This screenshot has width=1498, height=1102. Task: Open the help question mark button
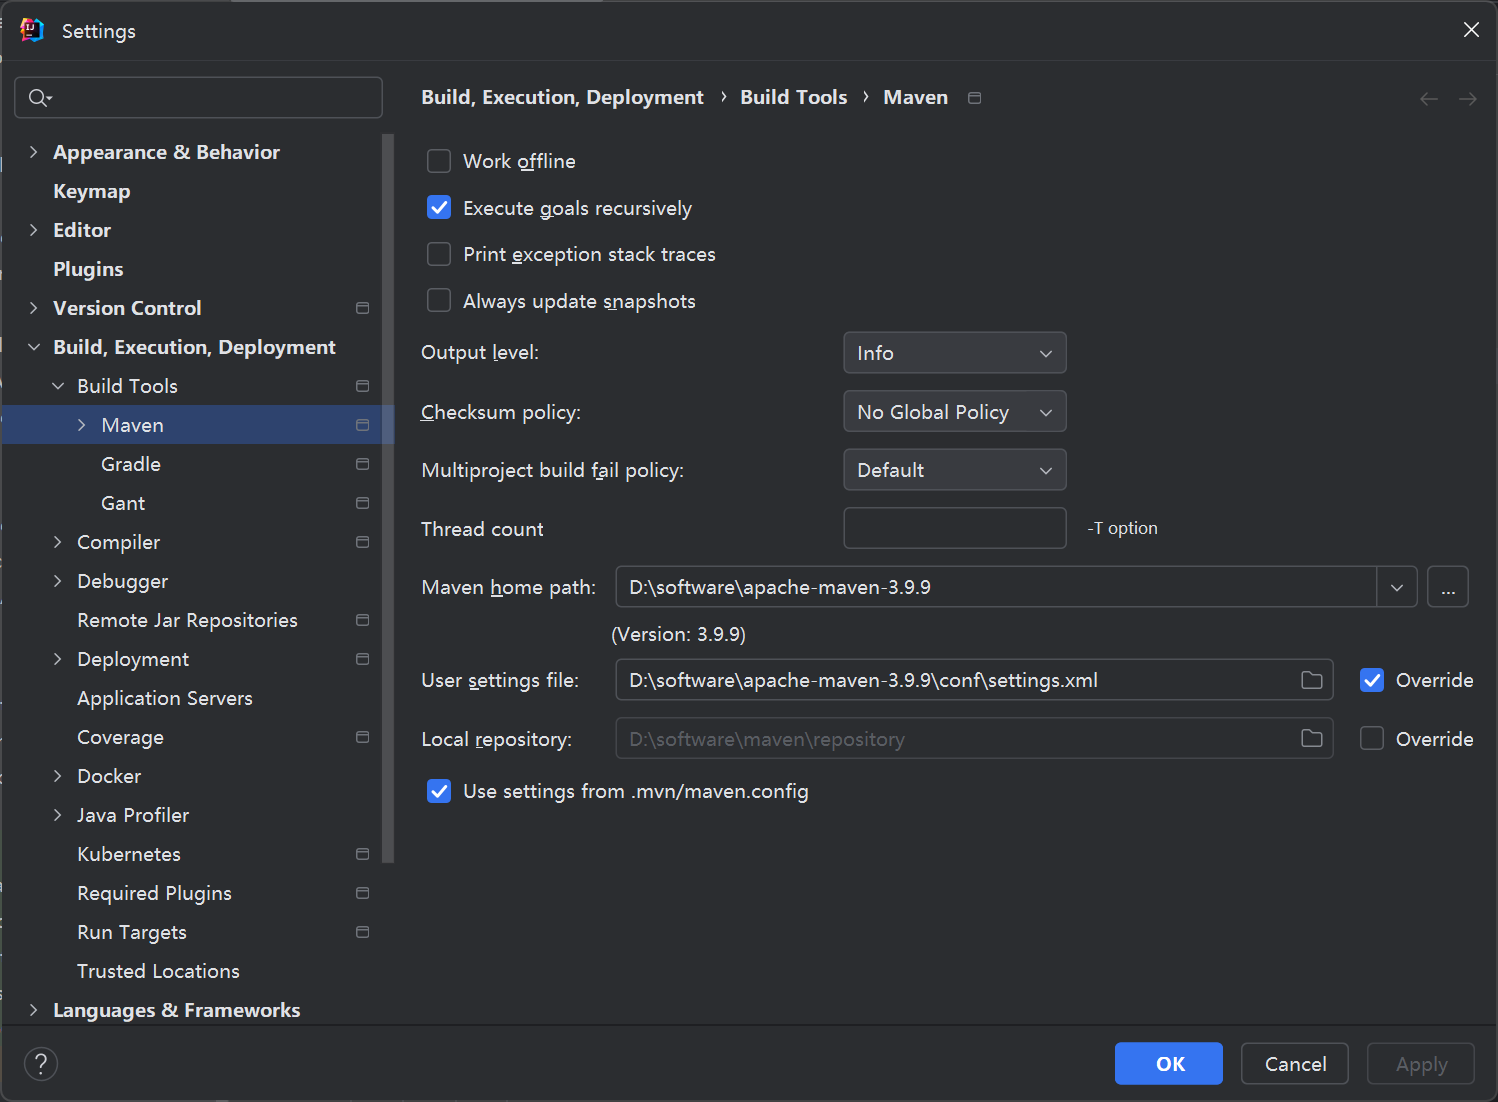coord(41,1064)
